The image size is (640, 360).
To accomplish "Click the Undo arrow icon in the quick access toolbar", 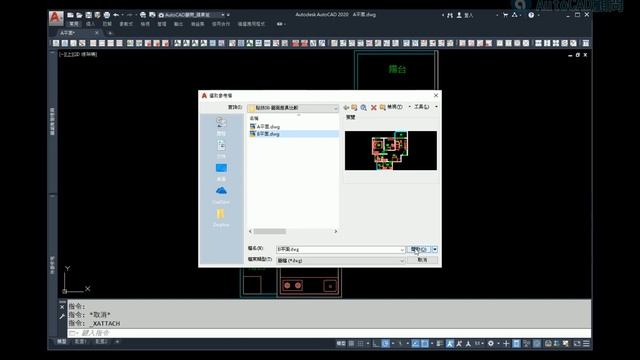I will (116, 15).
